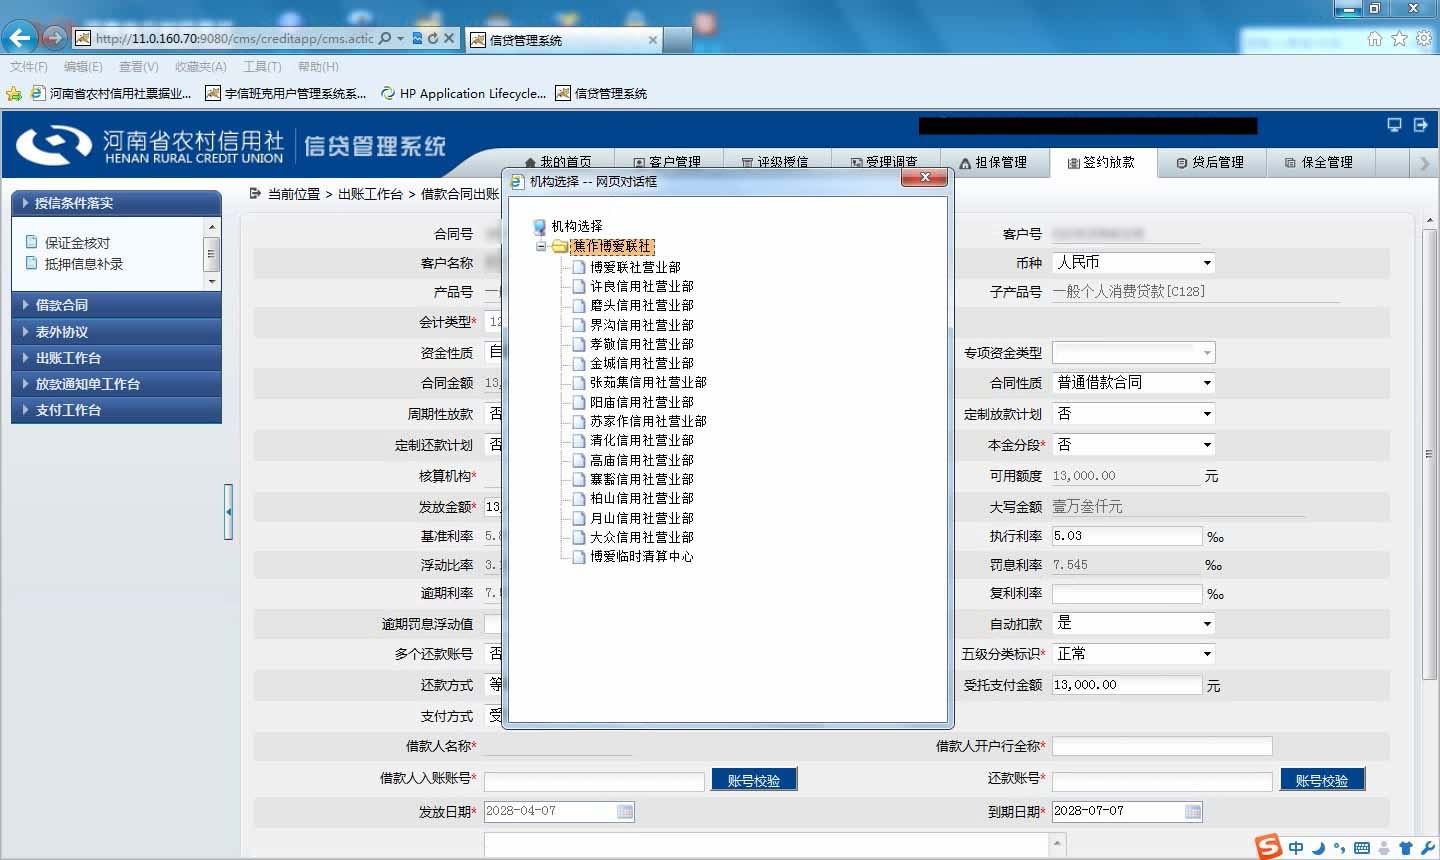This screenshot has height=860, width=1440.
Task: Close the 机构选择 dialog
Action: (x=925, y=177)
